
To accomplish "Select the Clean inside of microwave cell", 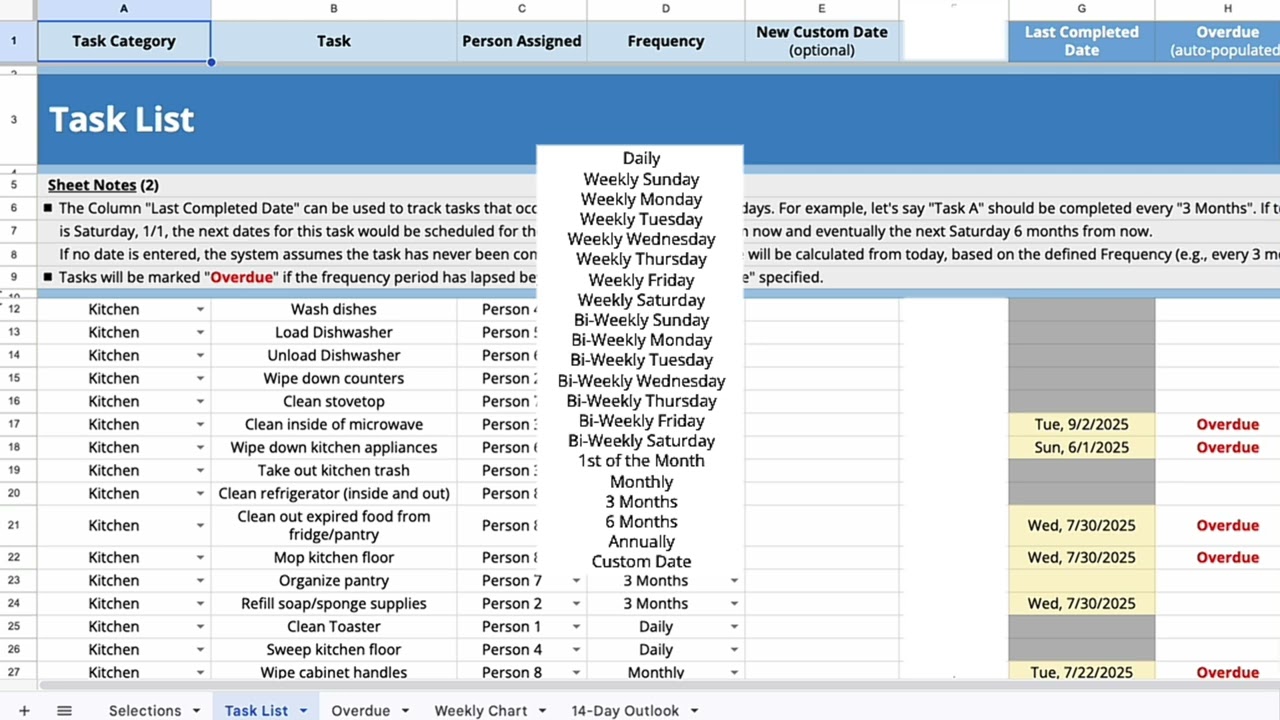I will [334, 424].
